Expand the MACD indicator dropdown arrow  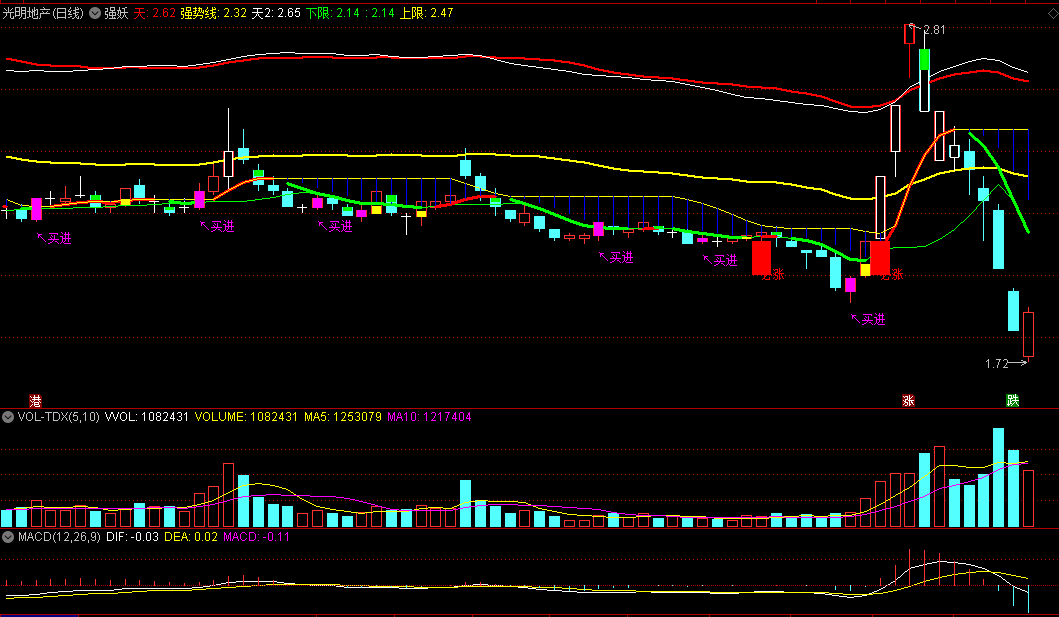point(8,537)
